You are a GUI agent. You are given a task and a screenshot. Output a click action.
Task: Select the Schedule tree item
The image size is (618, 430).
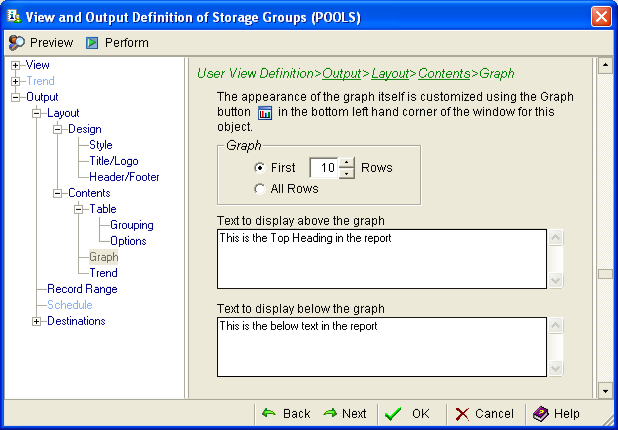[x=70, y=305]
